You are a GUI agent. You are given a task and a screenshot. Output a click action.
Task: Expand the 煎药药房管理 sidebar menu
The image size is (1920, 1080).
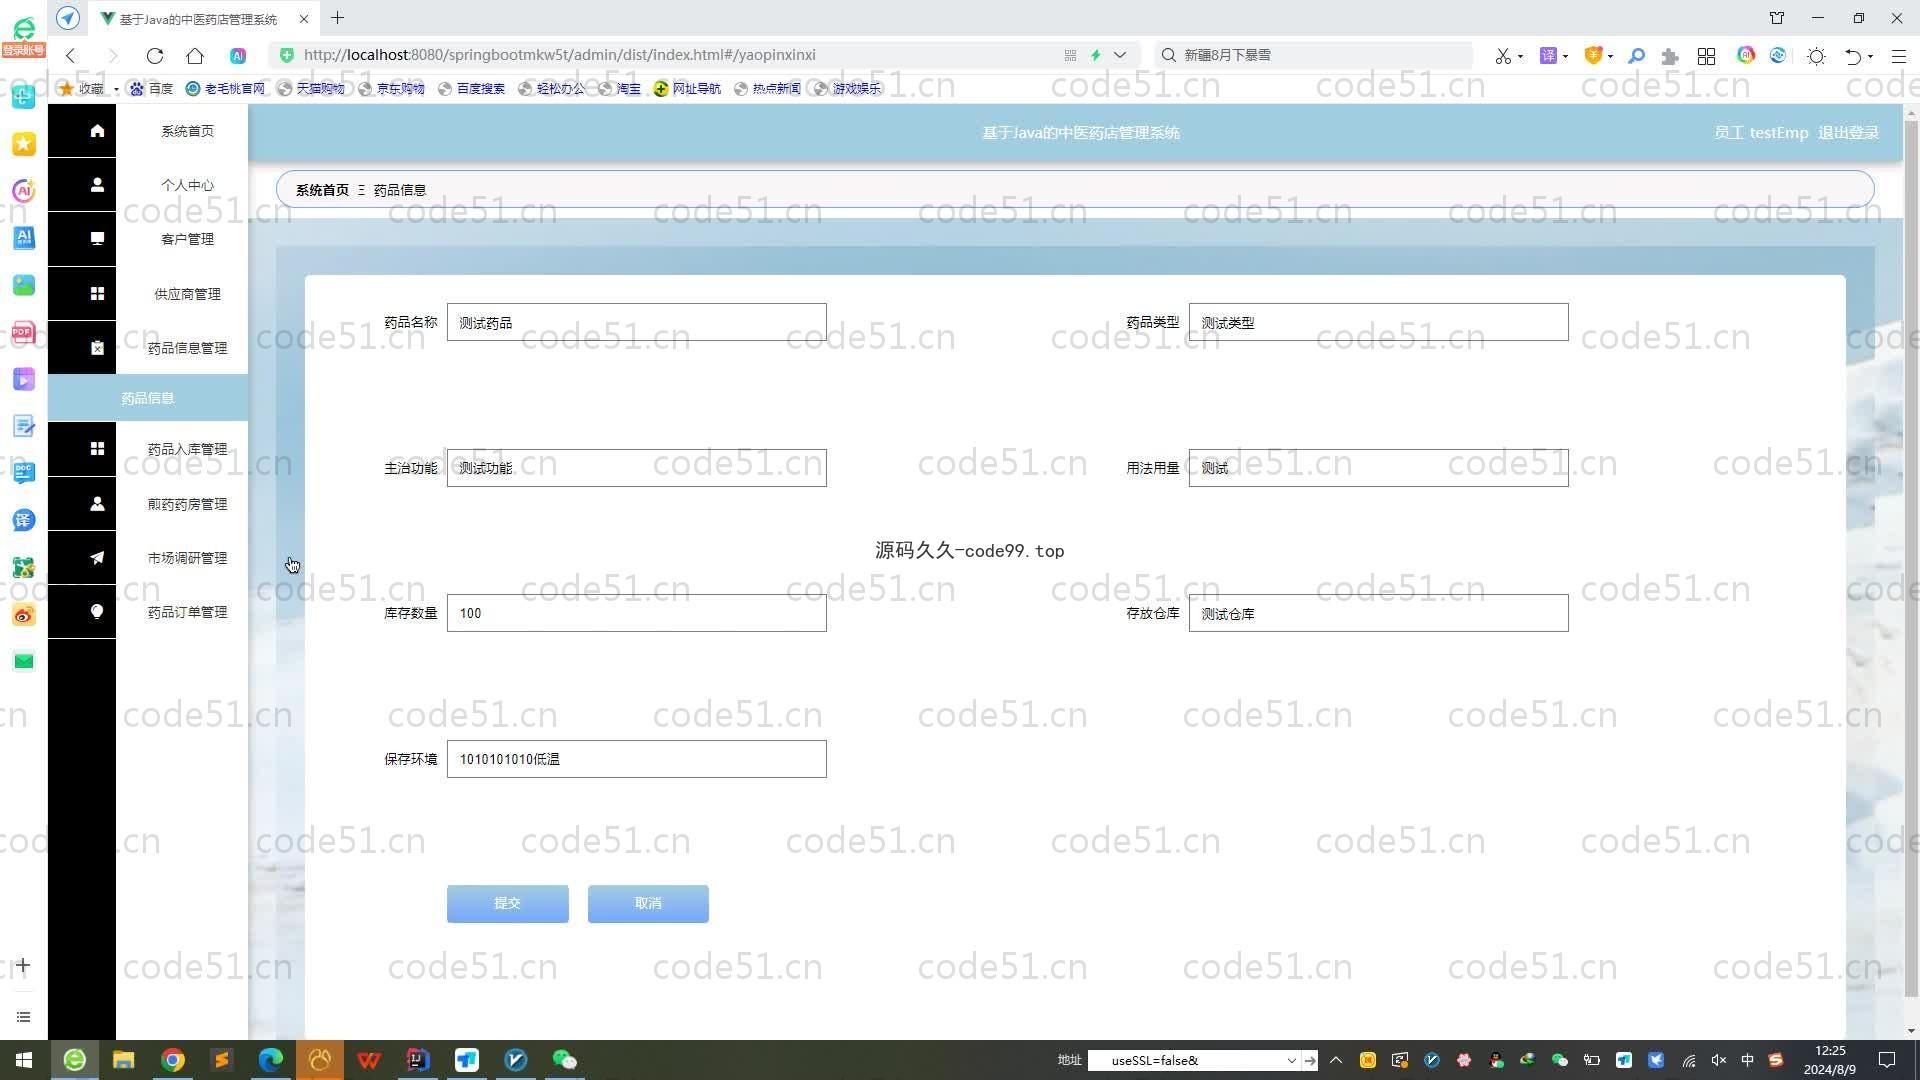pyautogui.click(x=187, y=504)
